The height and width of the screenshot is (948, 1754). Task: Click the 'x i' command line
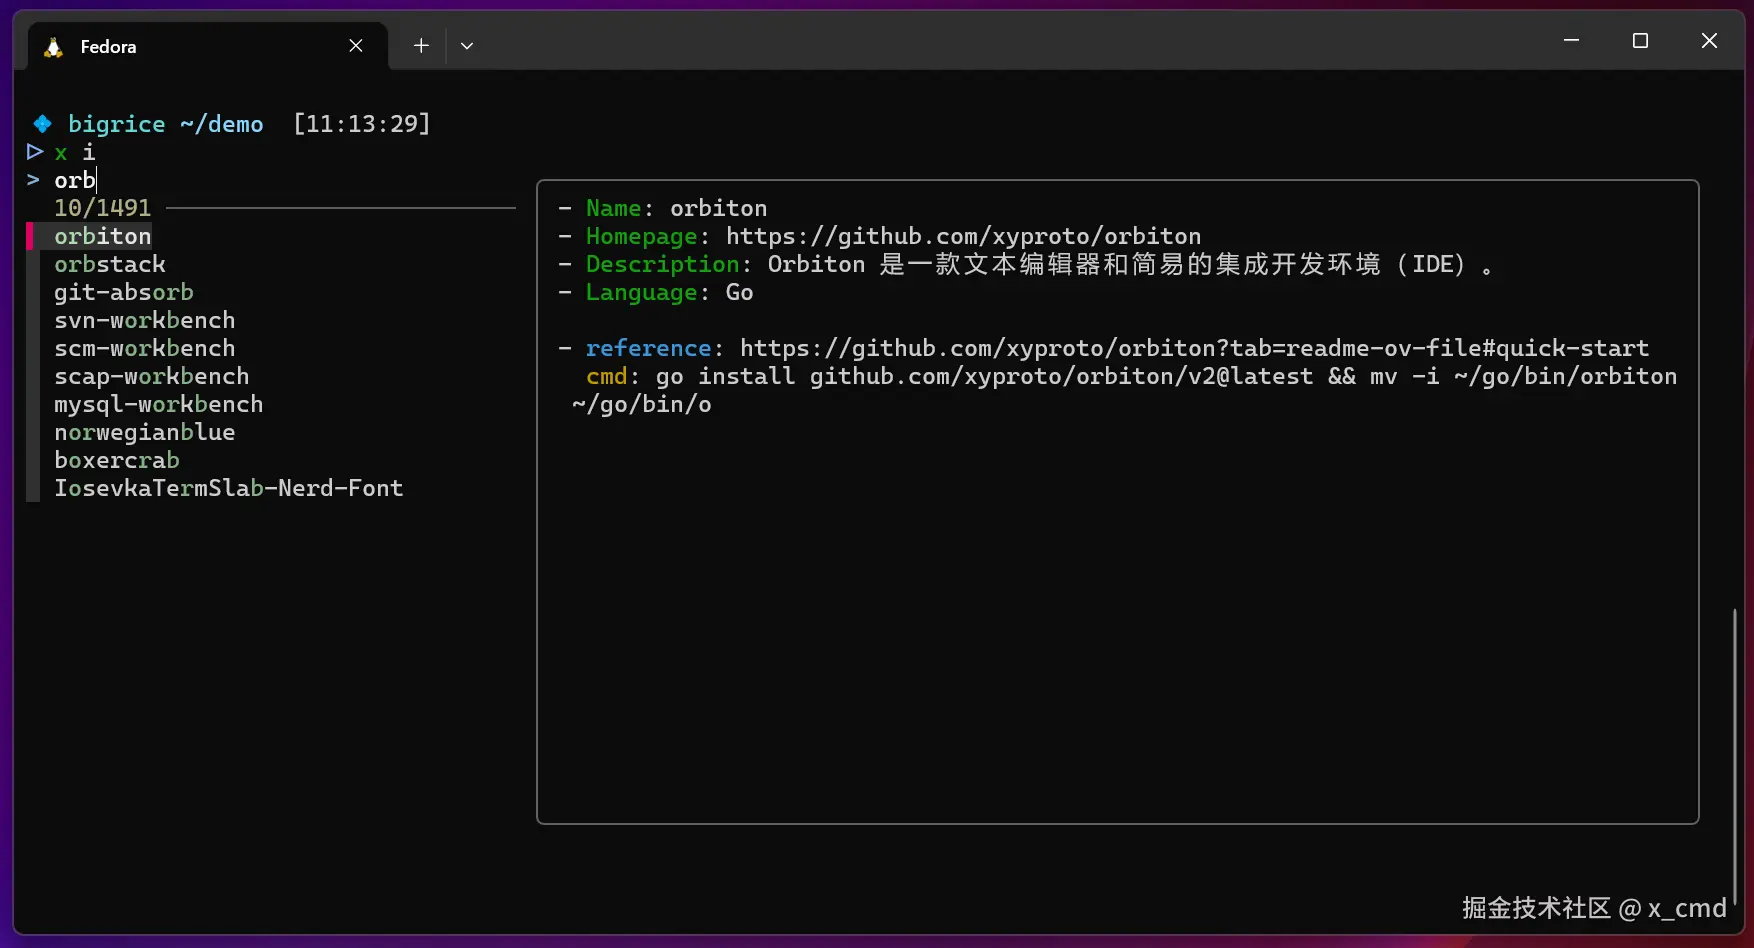click(75, 152)
